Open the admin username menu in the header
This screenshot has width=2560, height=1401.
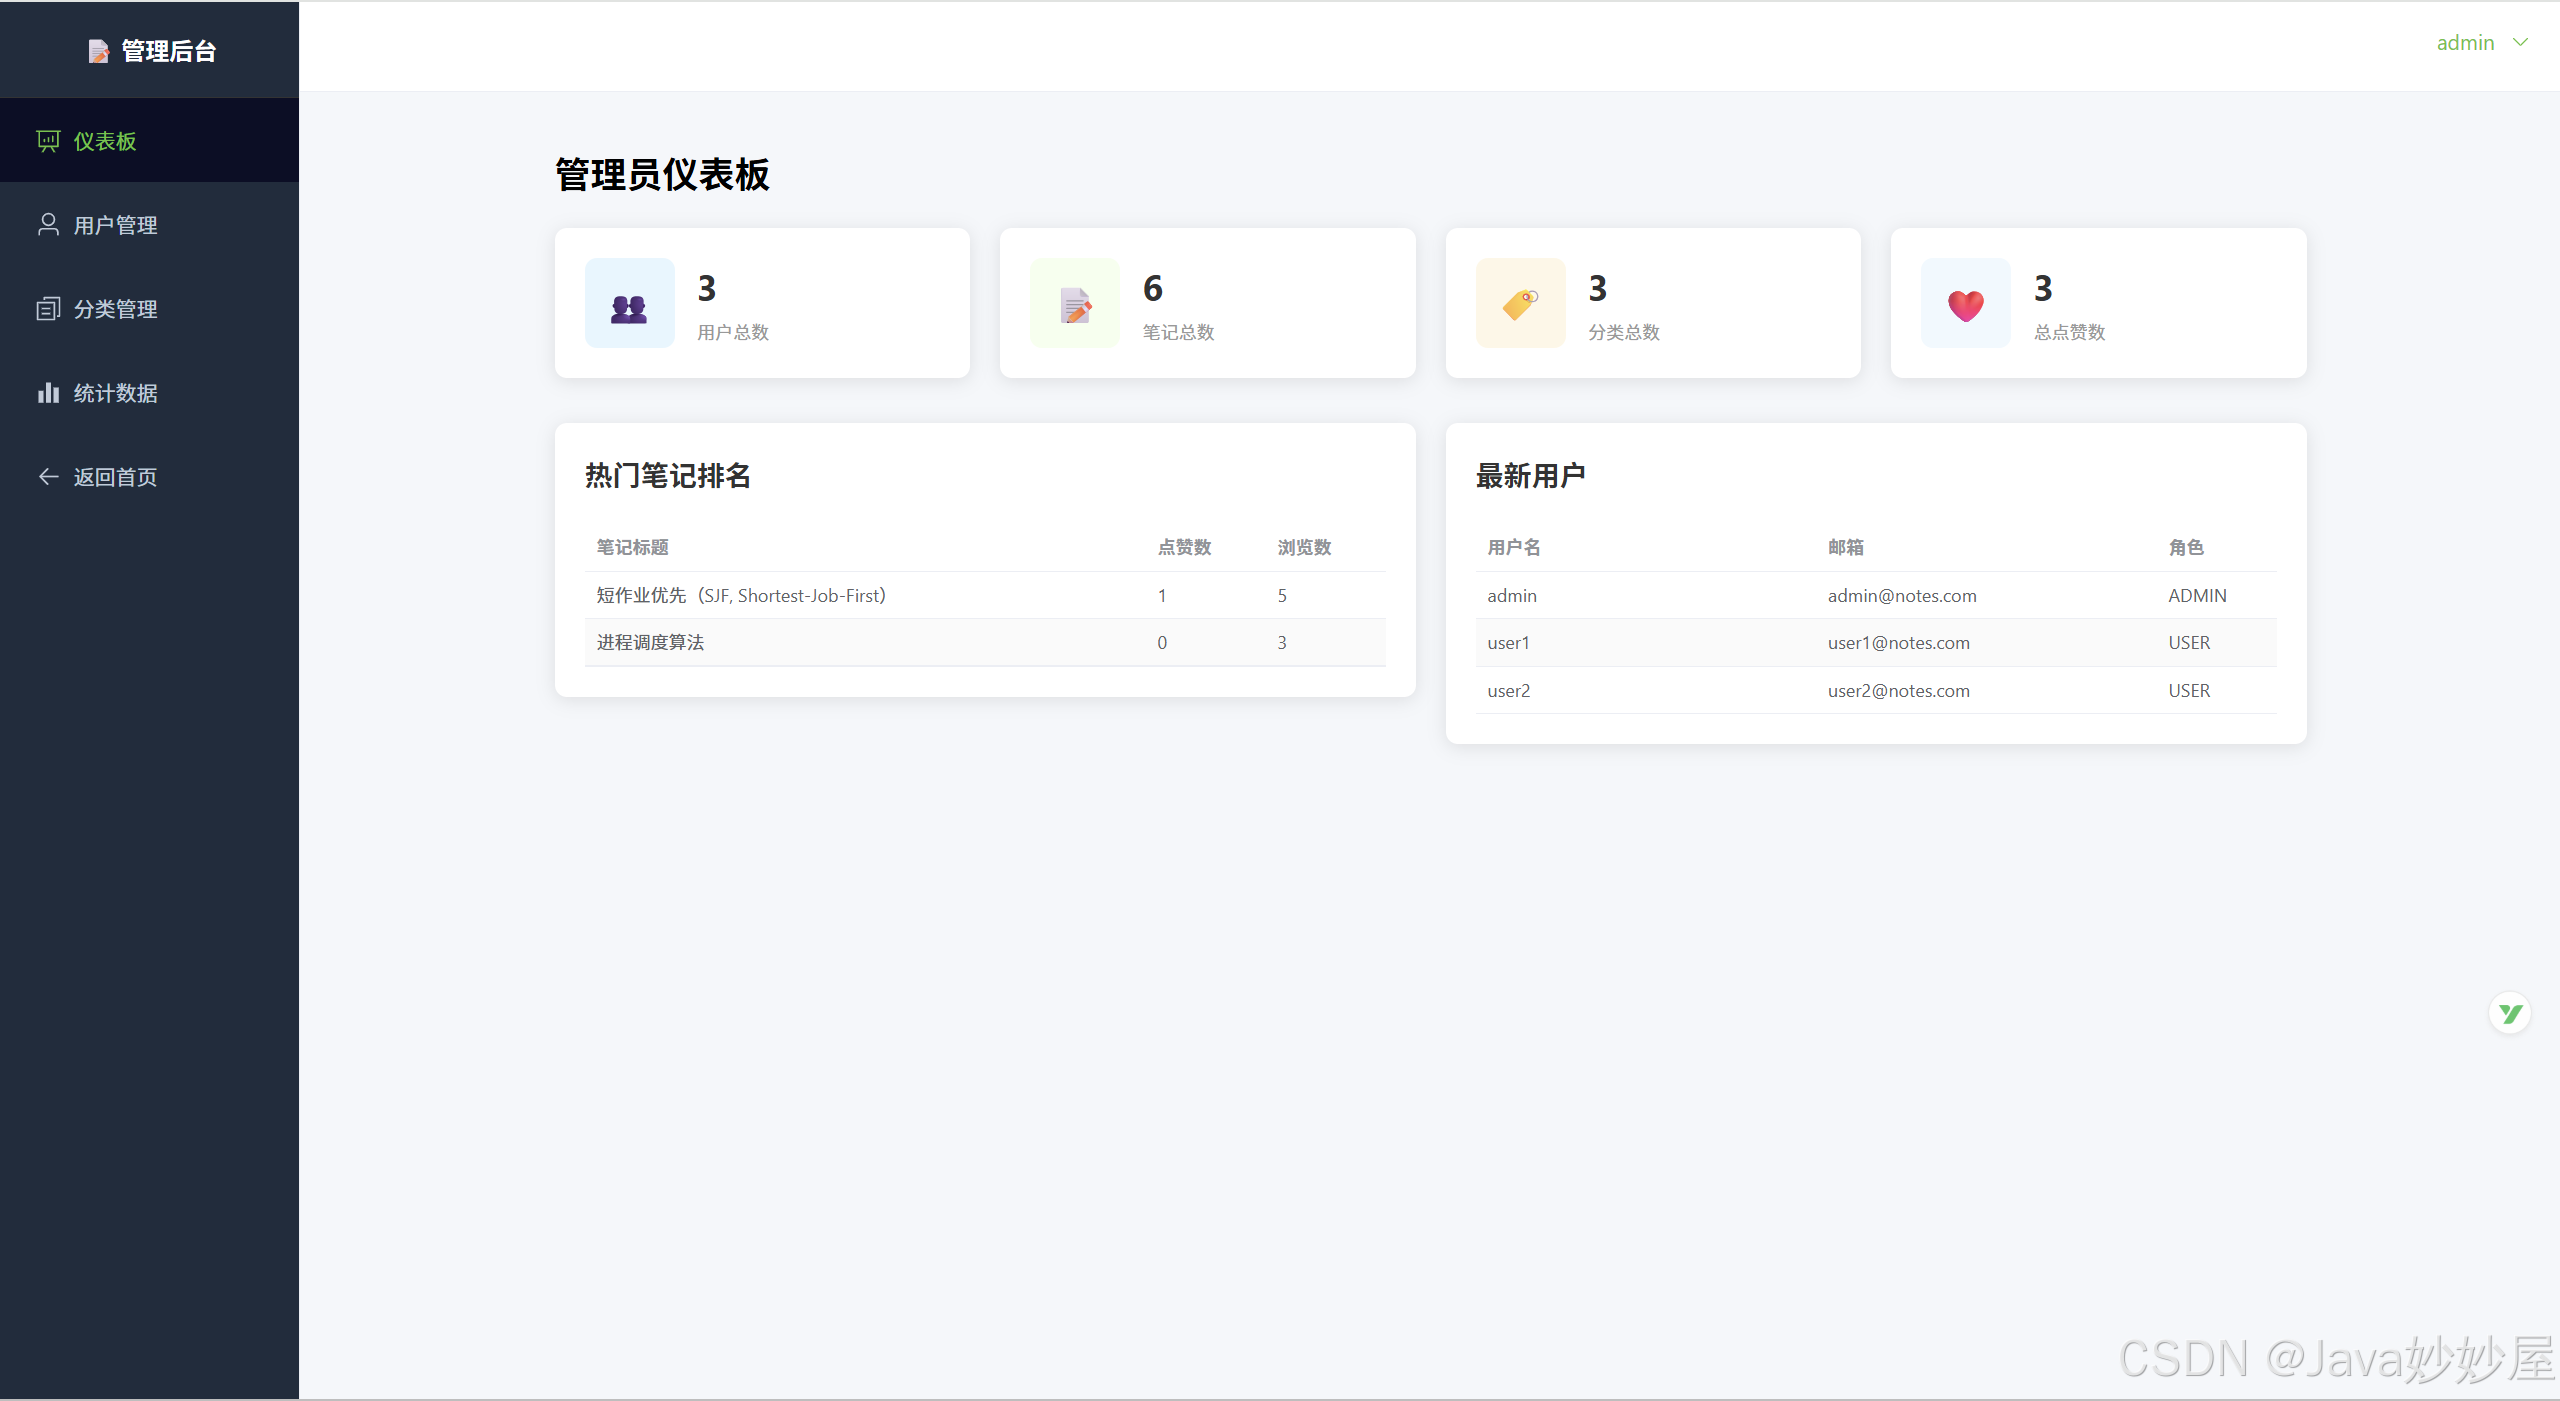pyautogui.click(x=2465, y=43)
